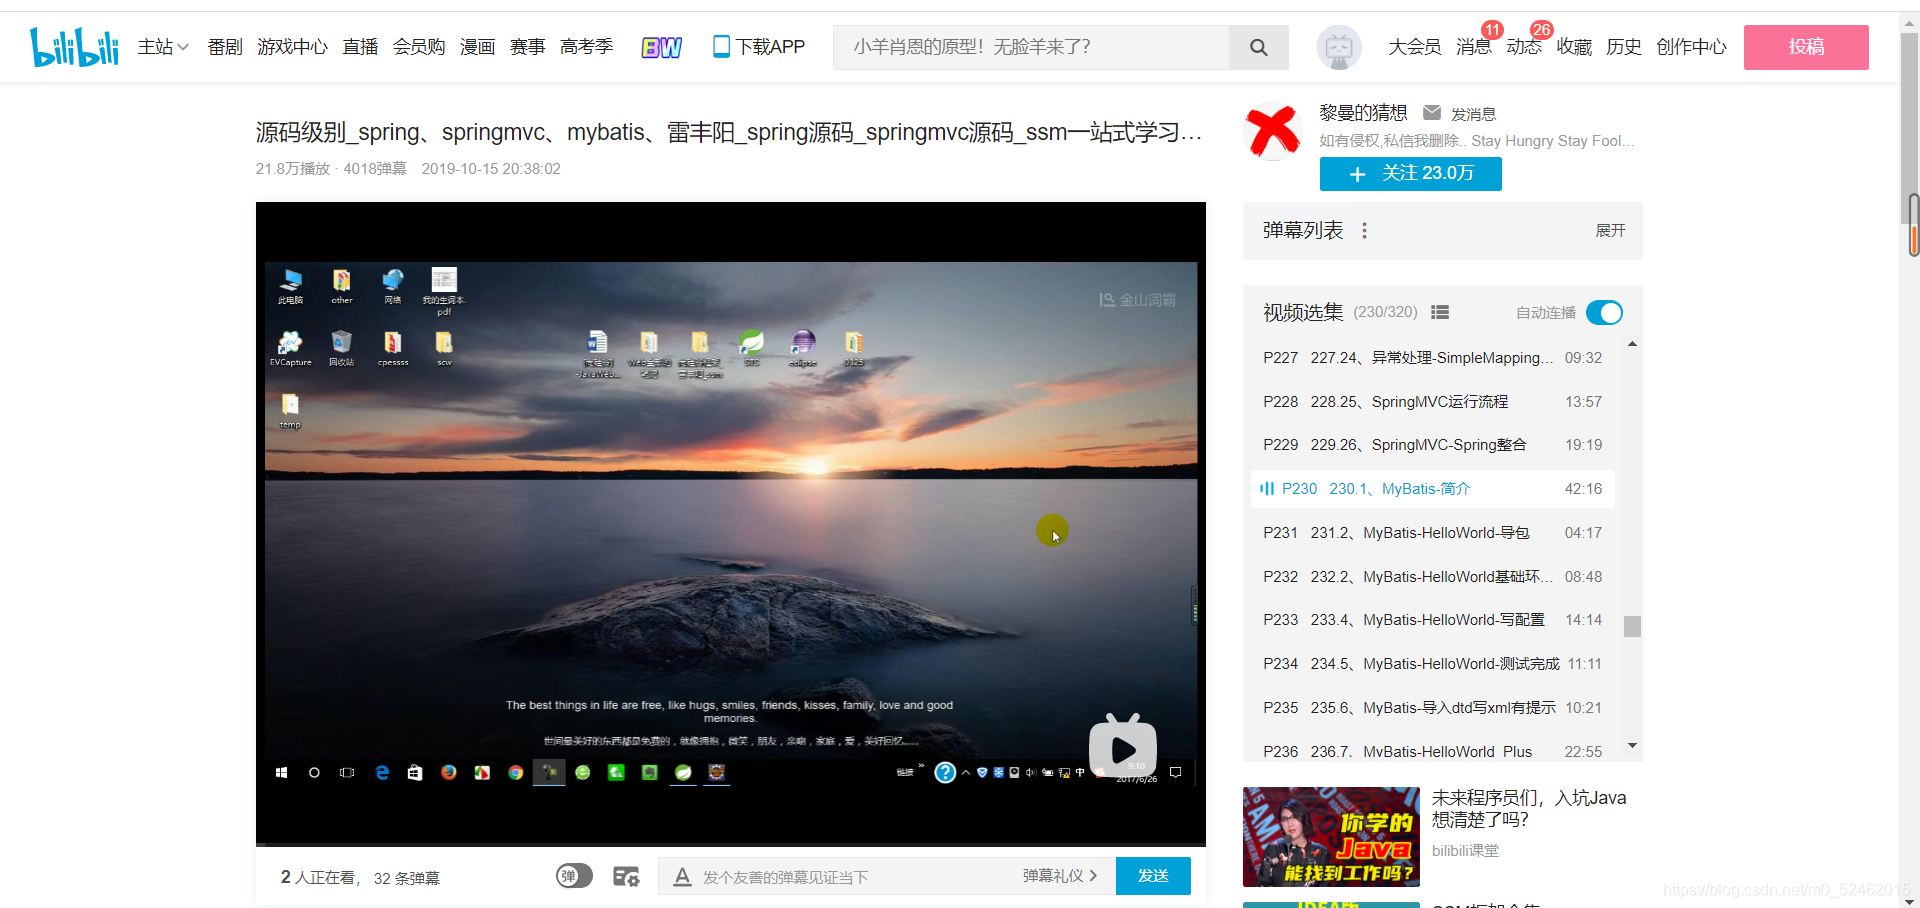Image resolution: width=1920 pixels, height=908 pixels.
Task: Toggle the 自动连播 switch
Action: (x=1604, y=313)
